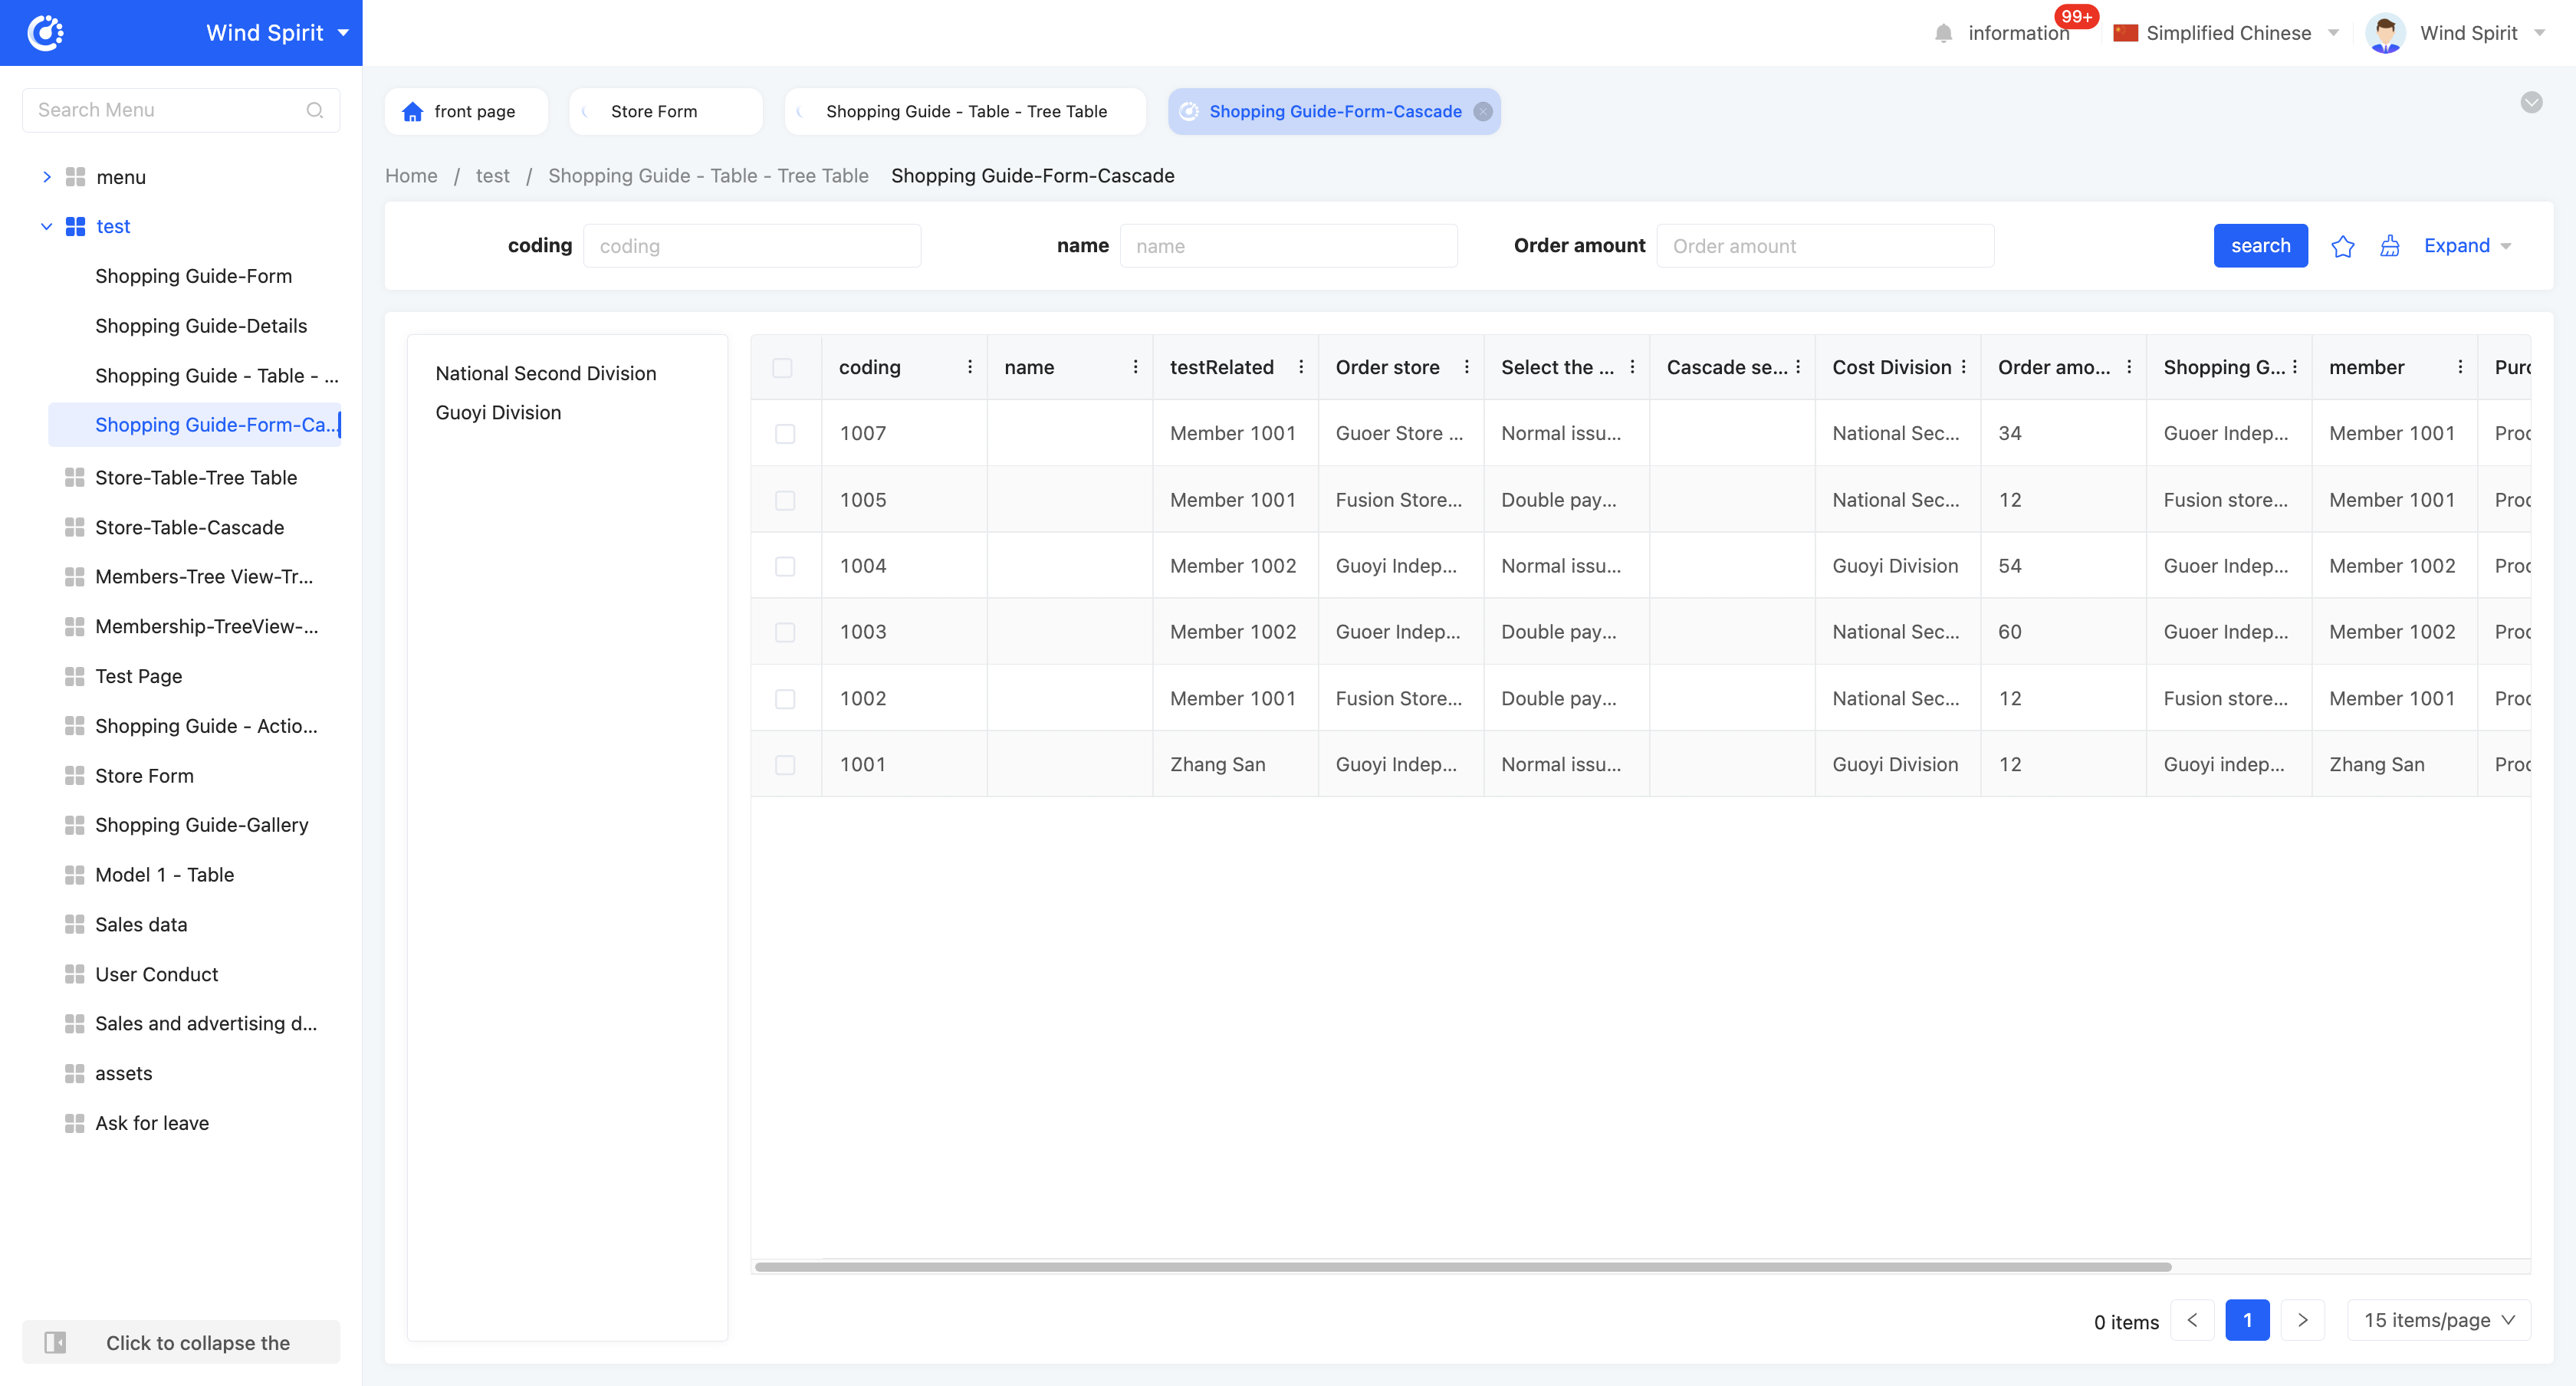The width and height of the screenshot is (2576, 1386).
Task: Select the header checkbox to choose all rows
Action: (785, 368)
